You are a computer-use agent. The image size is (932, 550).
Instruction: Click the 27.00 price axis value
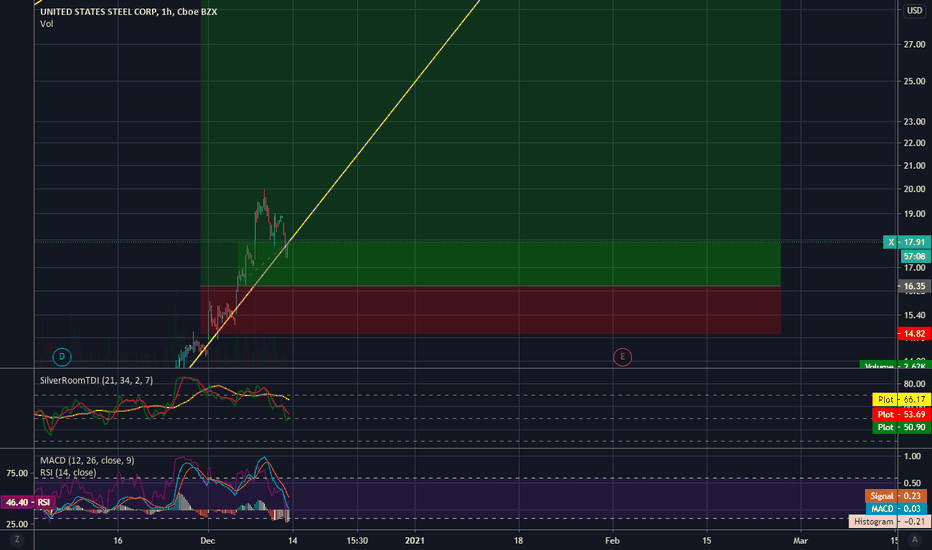[x=914, y=45]
